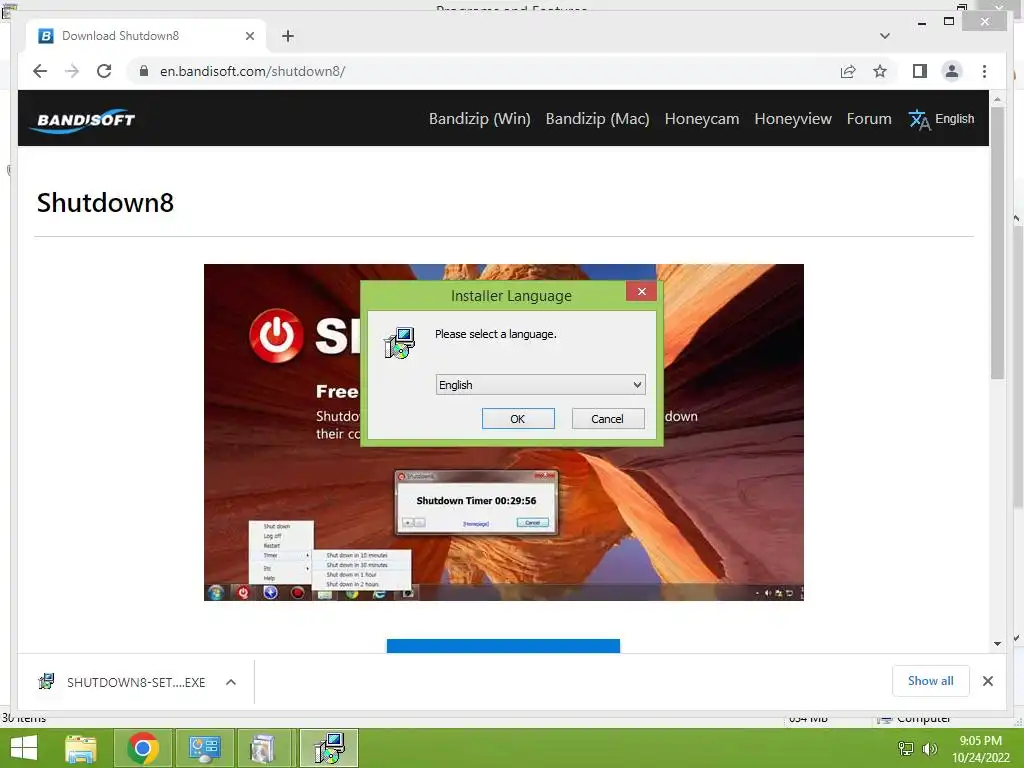This screenshot has width=1024, height=768.
Task: Click the installer setup icon in dialog
Action: (x=399, y=344)
